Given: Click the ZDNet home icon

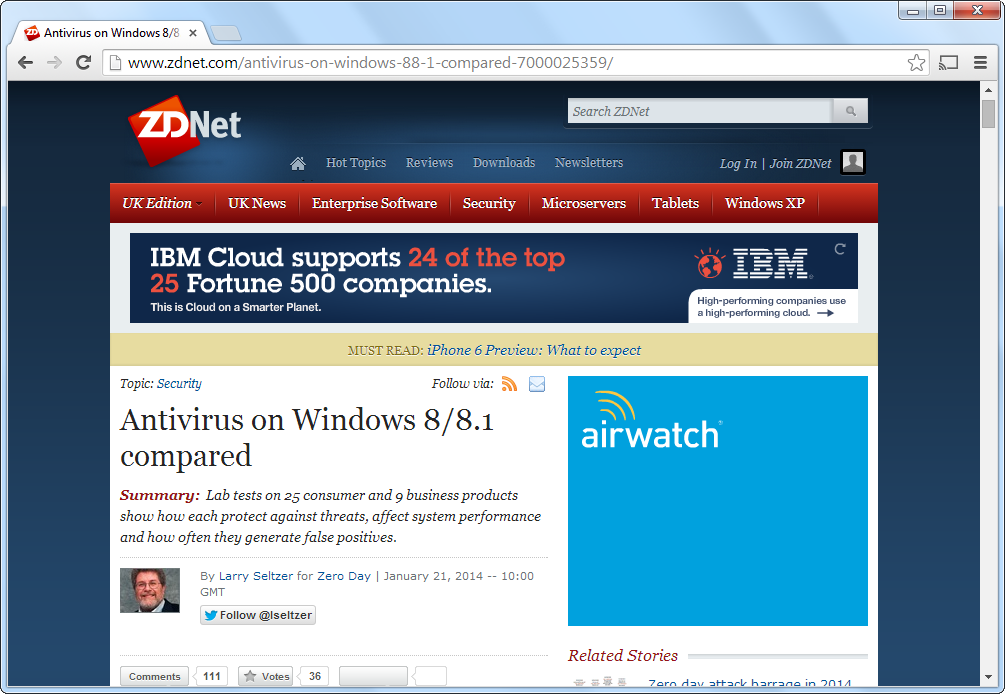Looking at the screenshot, I should click(297, 163).
